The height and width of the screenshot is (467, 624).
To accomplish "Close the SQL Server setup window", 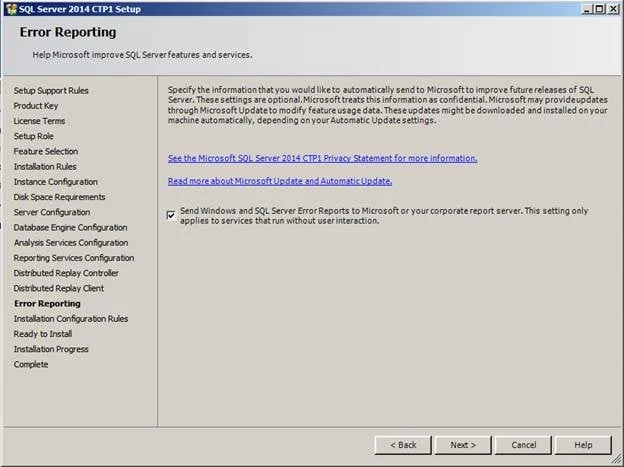I will point(613,9).
